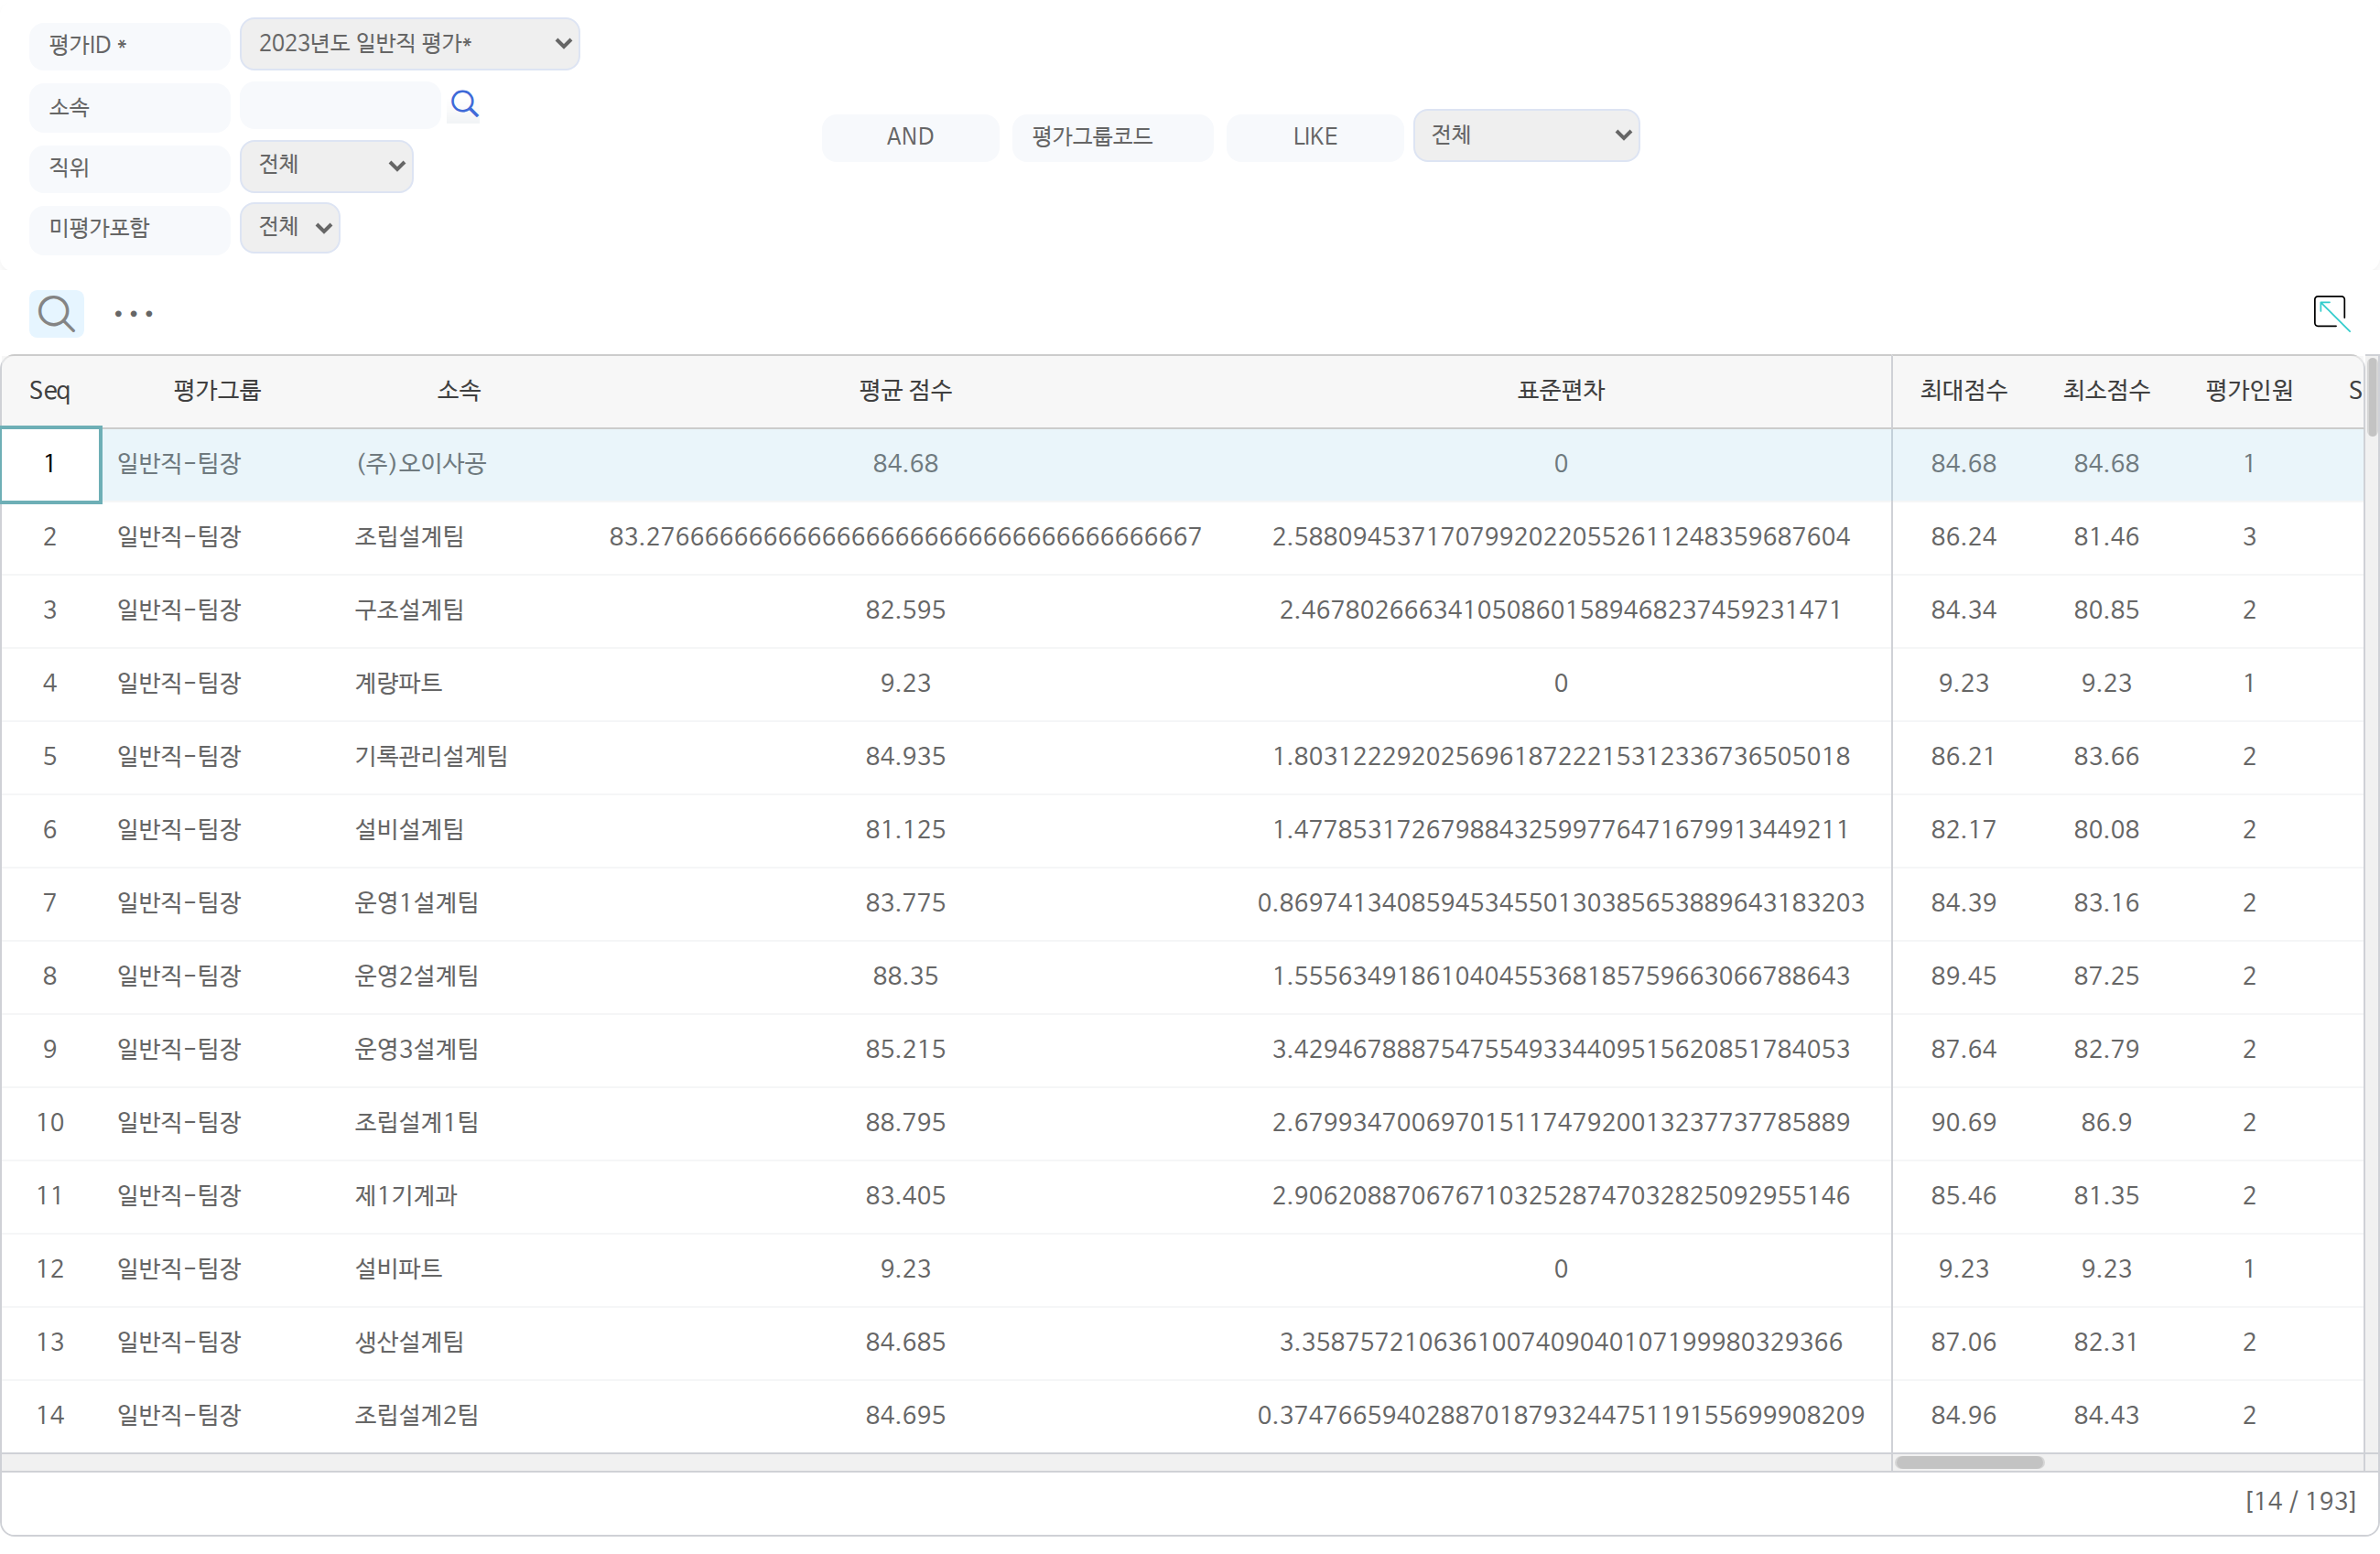Viewport: 2380px width, 1554px height.
Task: Sort by the Seq column header
Action: pos(50,391)
